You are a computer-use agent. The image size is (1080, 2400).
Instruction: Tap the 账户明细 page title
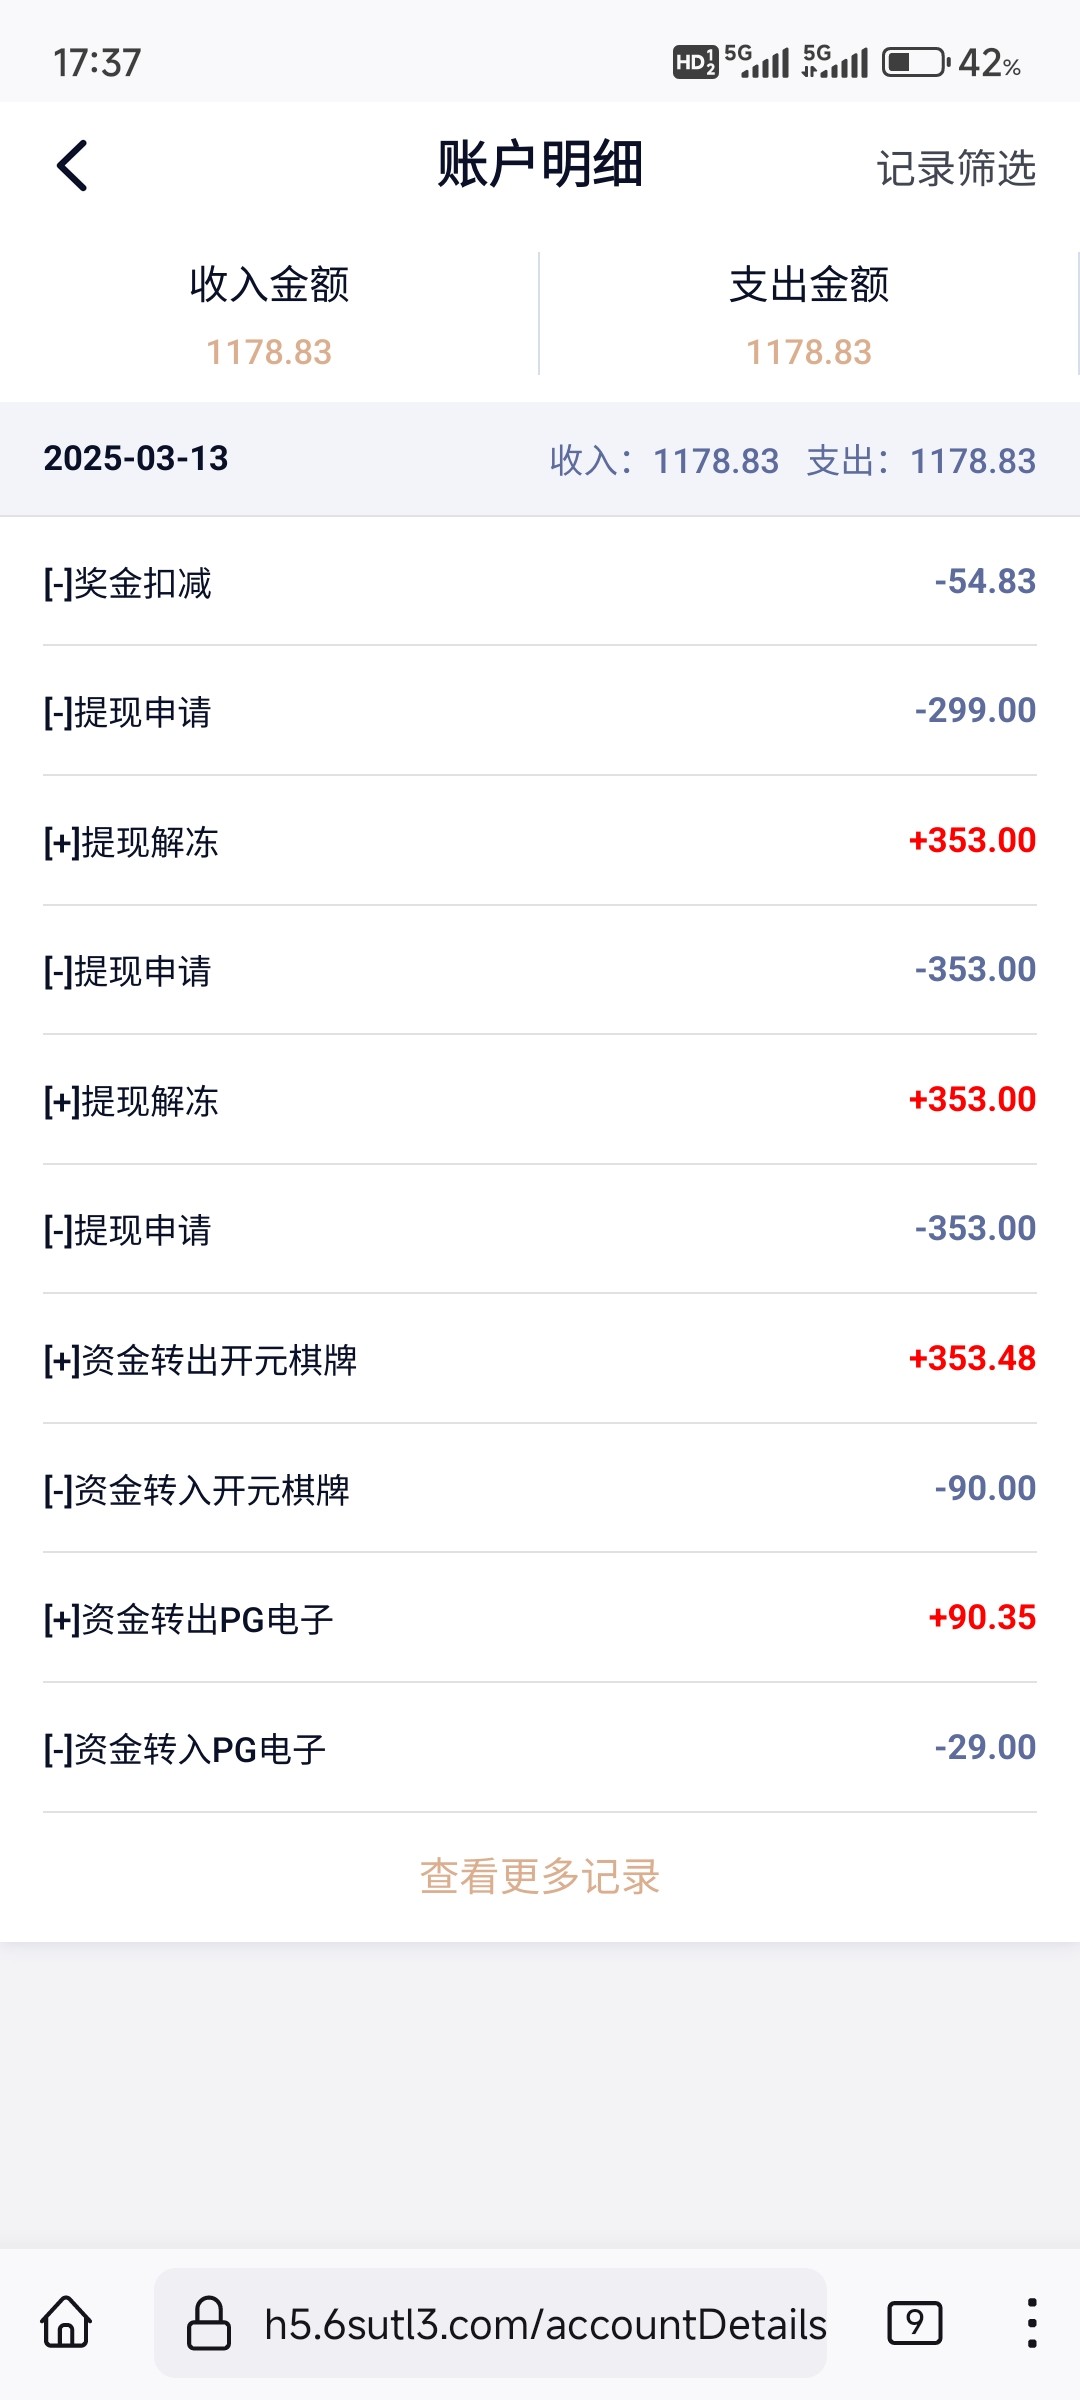(540, 165)
